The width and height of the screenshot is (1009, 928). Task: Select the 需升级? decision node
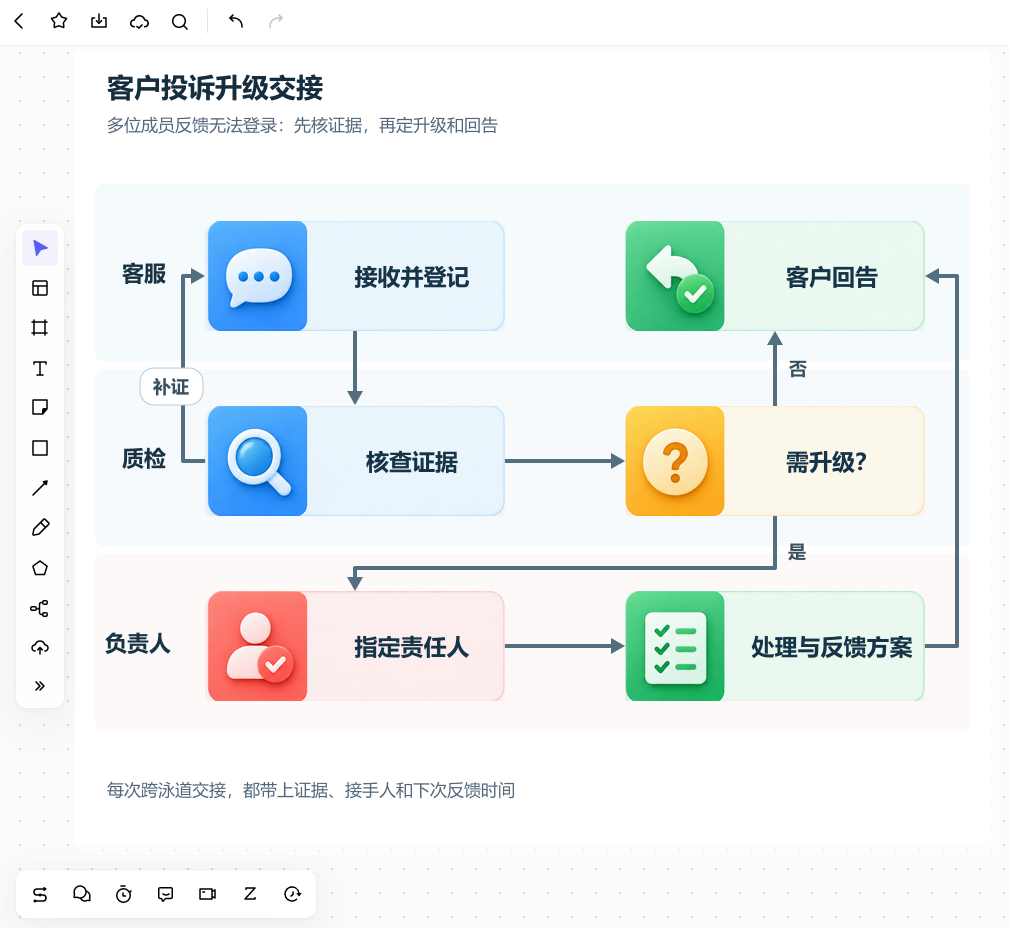[x=775, y=461]
